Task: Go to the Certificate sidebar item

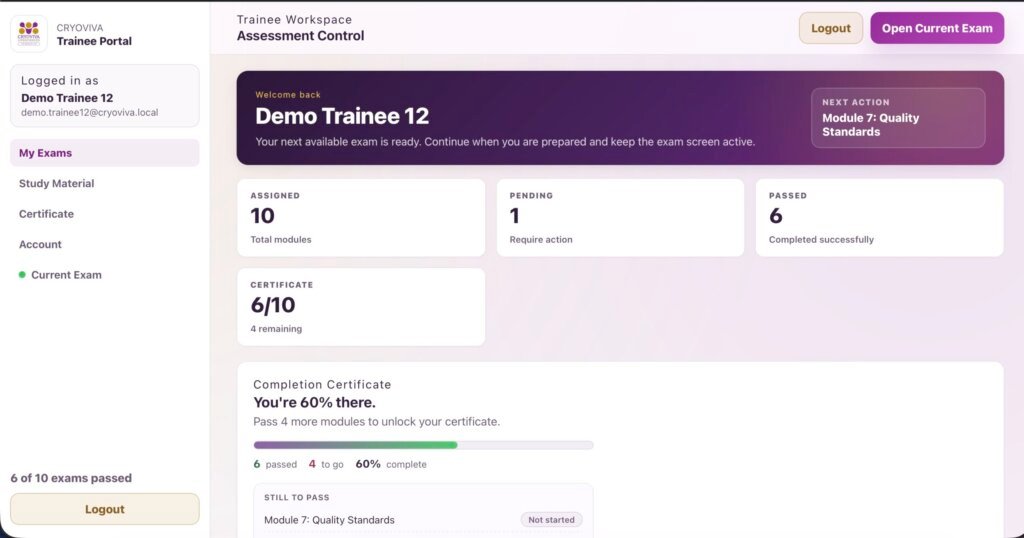Action: [104, 214]
